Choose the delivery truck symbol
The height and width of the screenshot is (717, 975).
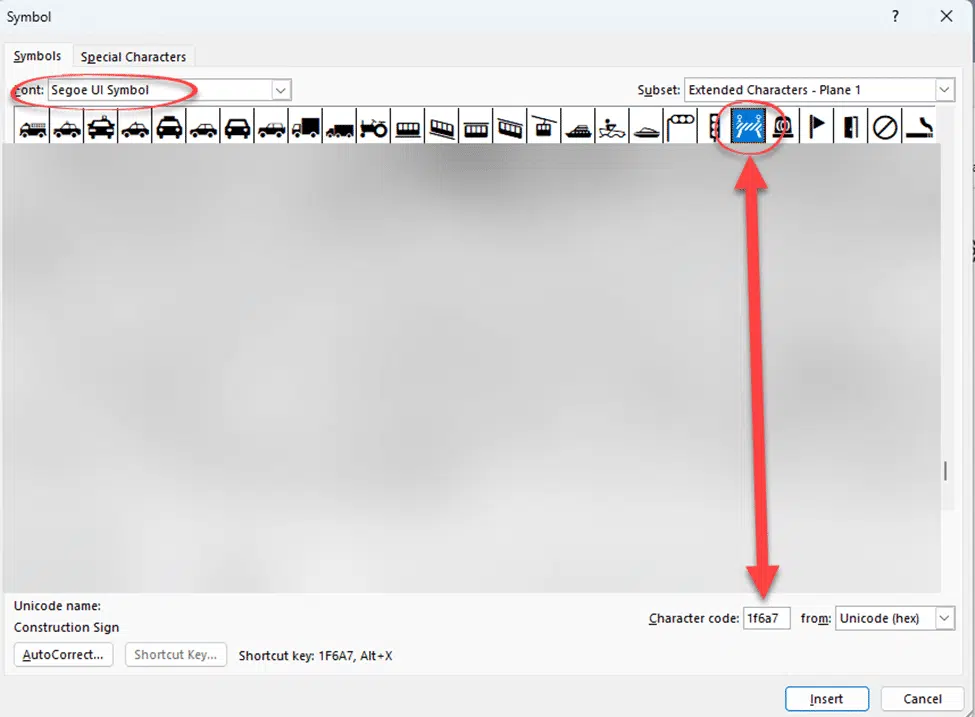[305, 126]
